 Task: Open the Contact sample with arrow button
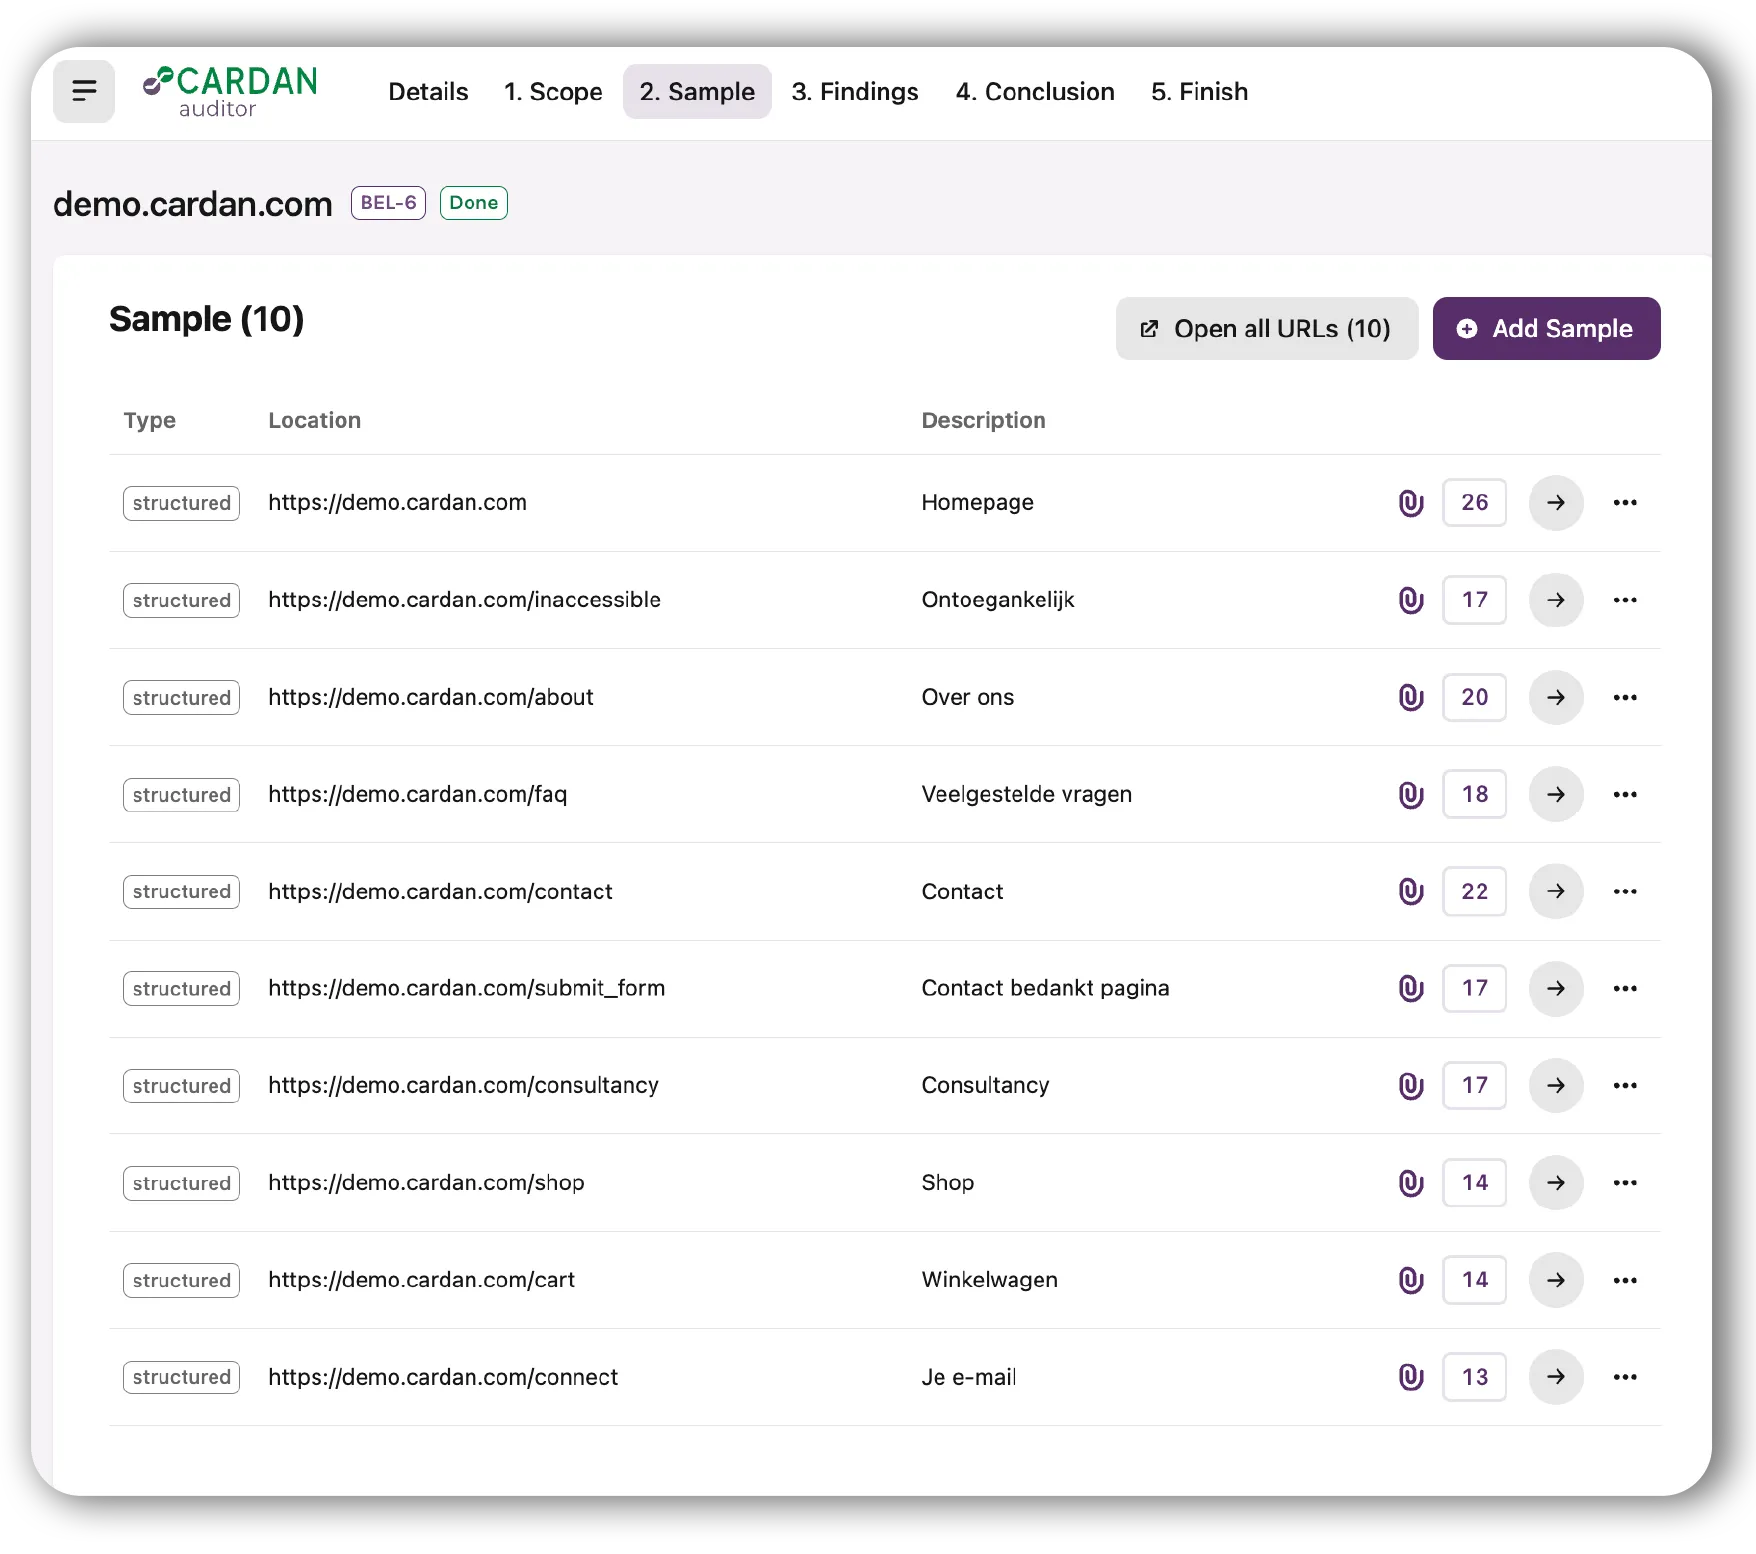click(1556, 891)
